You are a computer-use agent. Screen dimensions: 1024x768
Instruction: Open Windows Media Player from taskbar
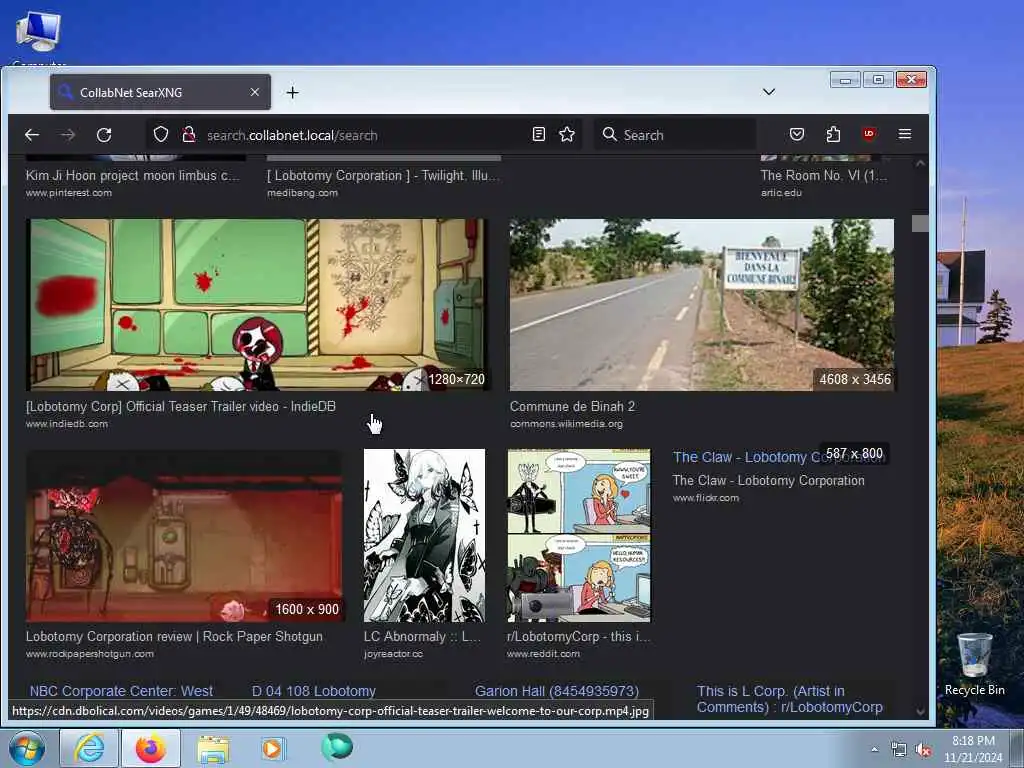coord(273,748)
